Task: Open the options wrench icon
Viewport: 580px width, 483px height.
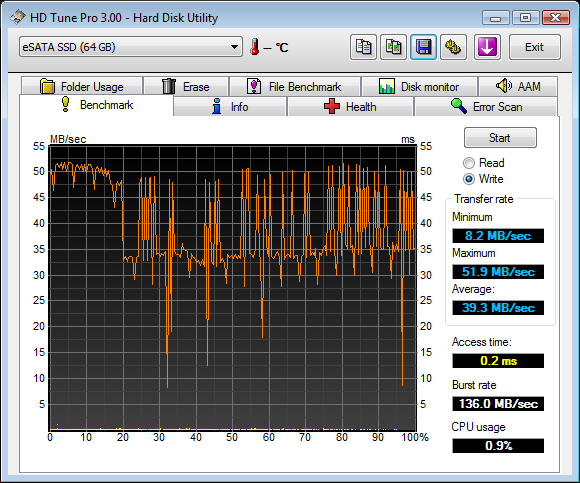Action: (x=453, y=47)
